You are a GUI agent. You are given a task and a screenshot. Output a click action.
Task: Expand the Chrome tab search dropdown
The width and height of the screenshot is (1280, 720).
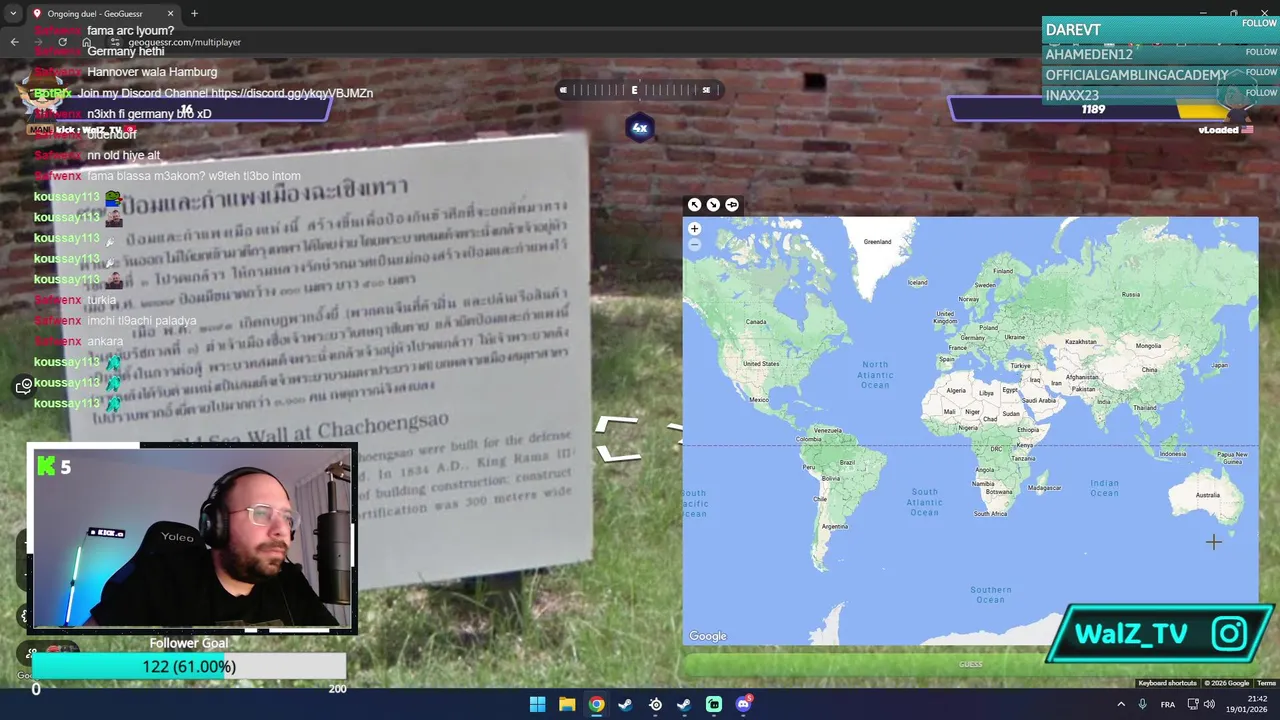(13, 14)
